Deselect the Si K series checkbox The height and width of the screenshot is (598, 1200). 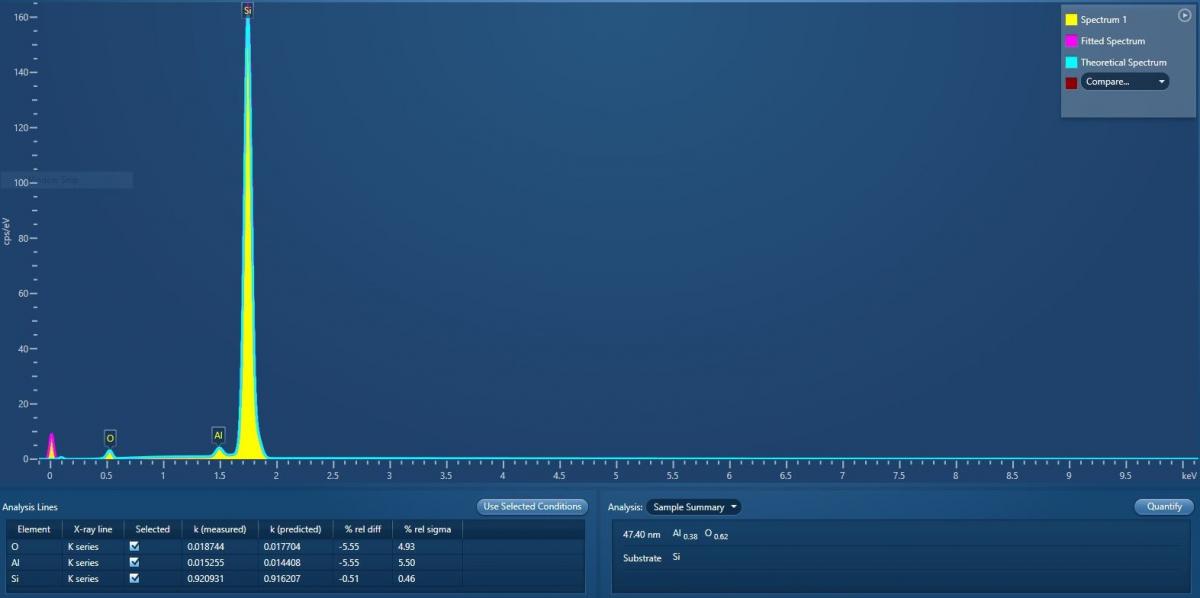pos(134,579)
